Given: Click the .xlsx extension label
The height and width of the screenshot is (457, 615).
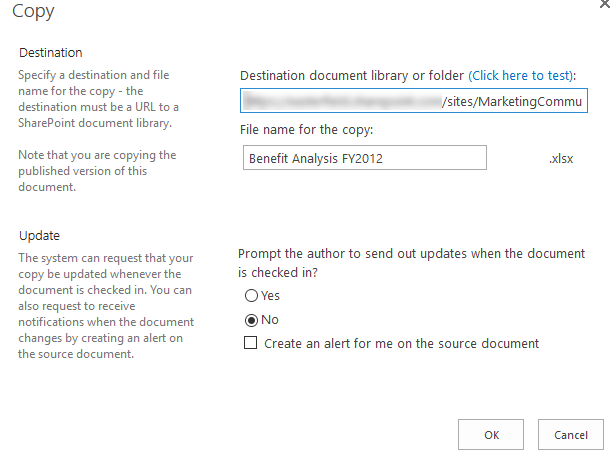Looking at the screenshot, I should 561,158.
